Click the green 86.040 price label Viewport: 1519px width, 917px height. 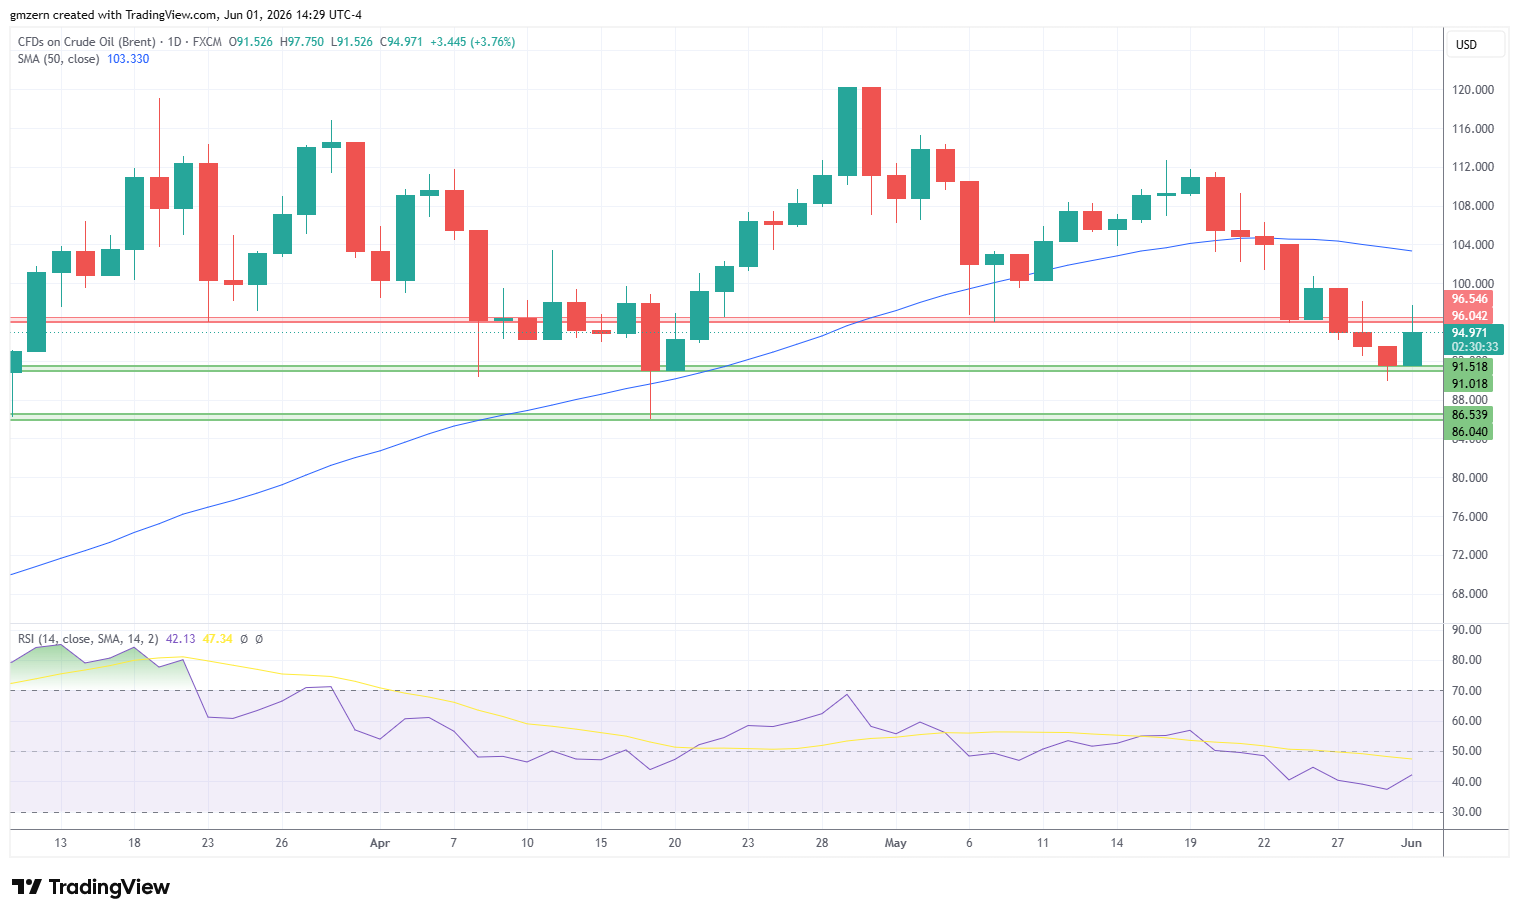1469,432
